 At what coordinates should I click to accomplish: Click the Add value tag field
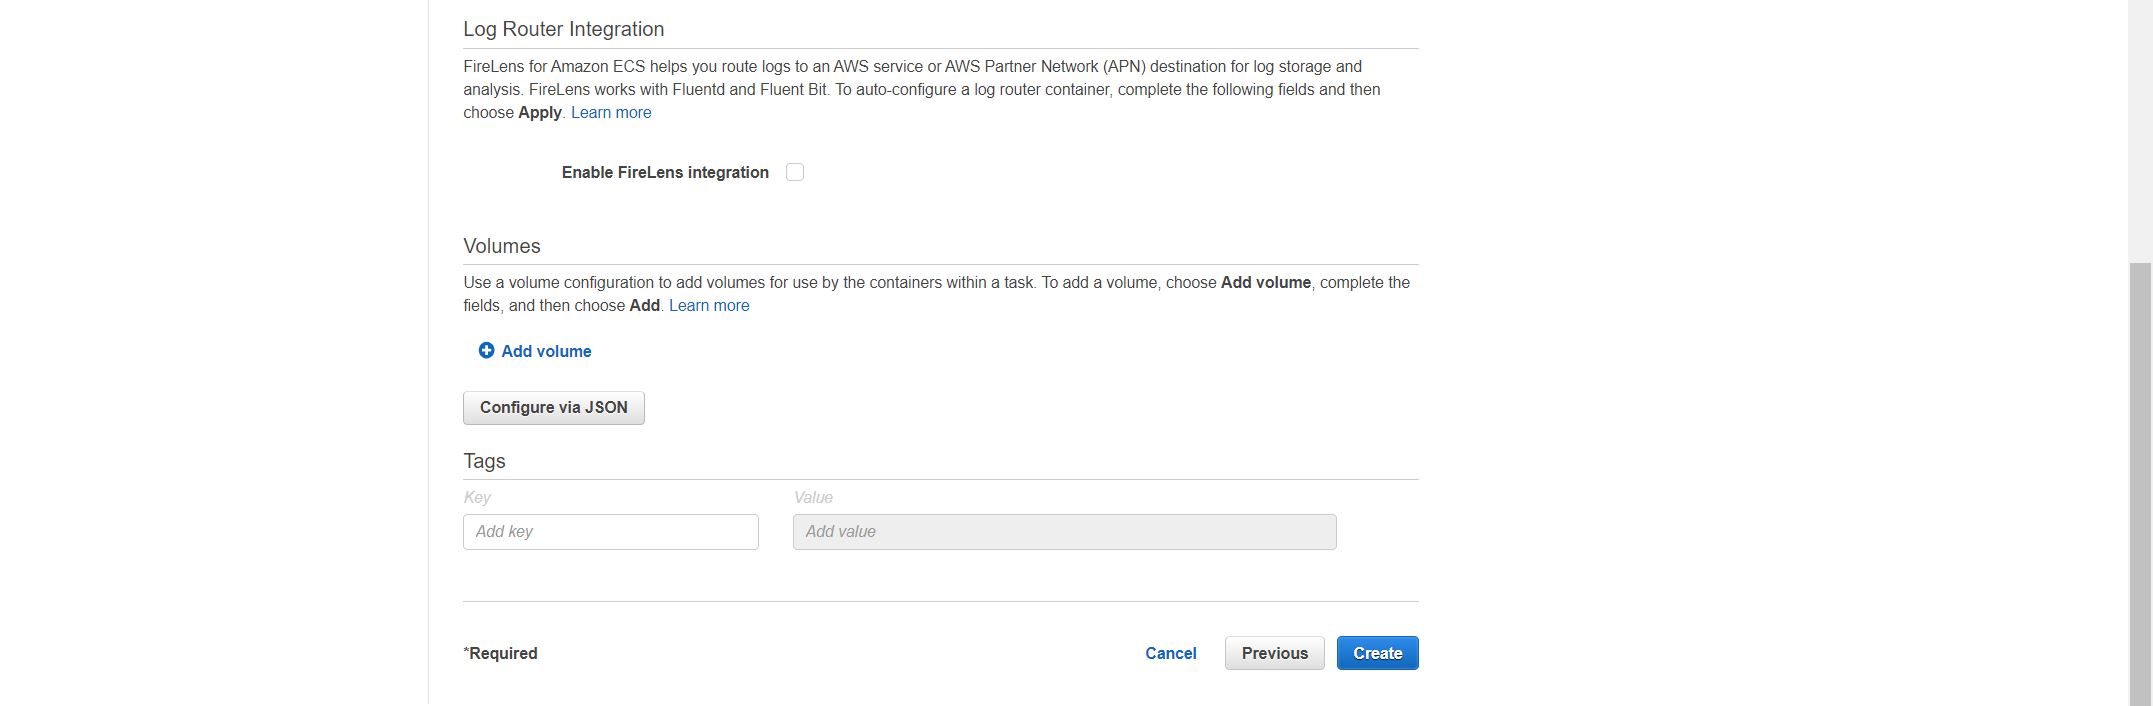coord(1064,532)
